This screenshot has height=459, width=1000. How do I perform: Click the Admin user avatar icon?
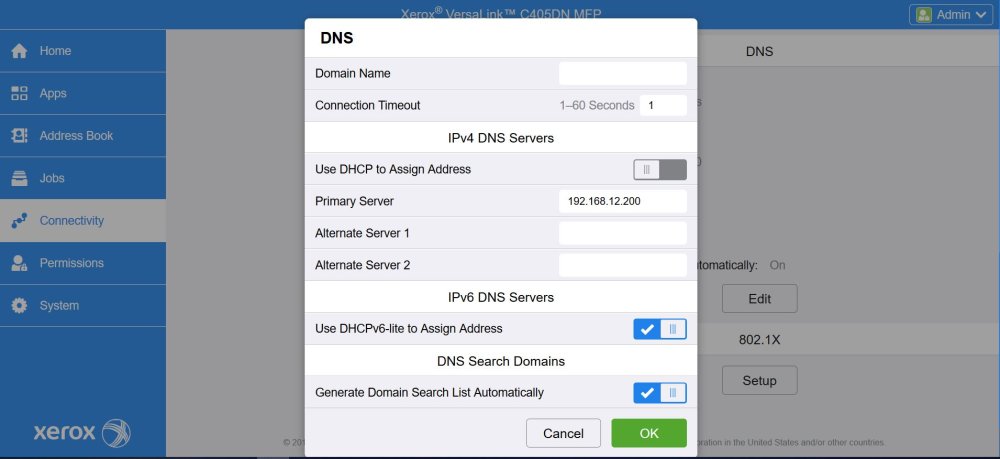(x=923, y=15)
